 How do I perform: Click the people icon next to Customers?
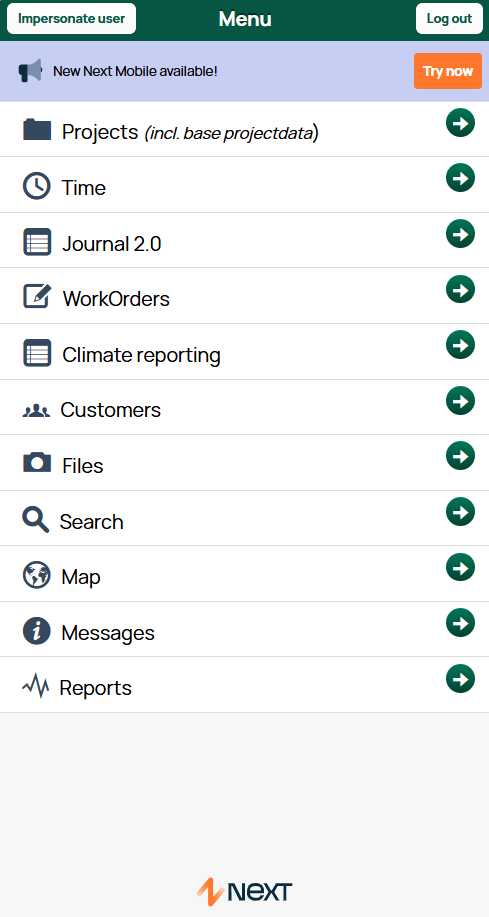tap(36, 411)
